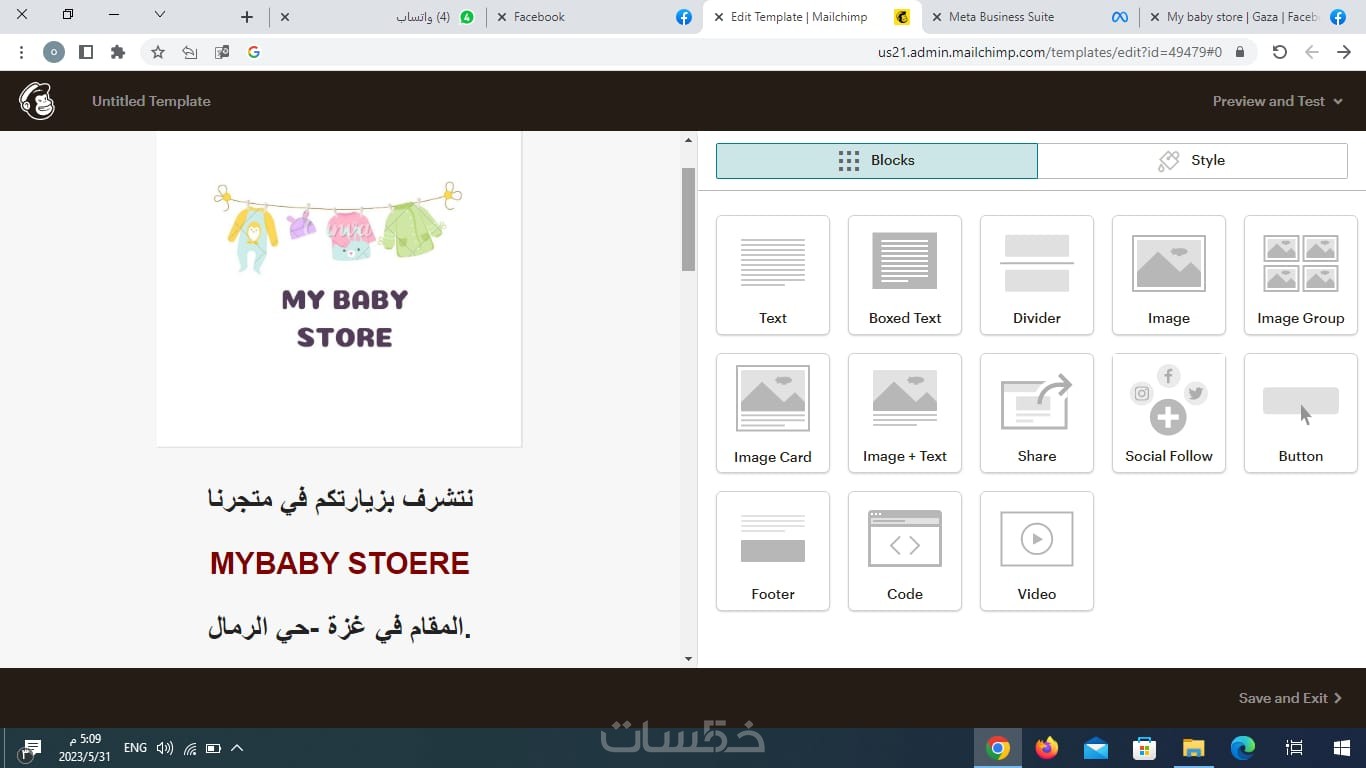Screen dimensions: 1366x768
Task: Select the Boxed Text block
Action: click(905, 275)
